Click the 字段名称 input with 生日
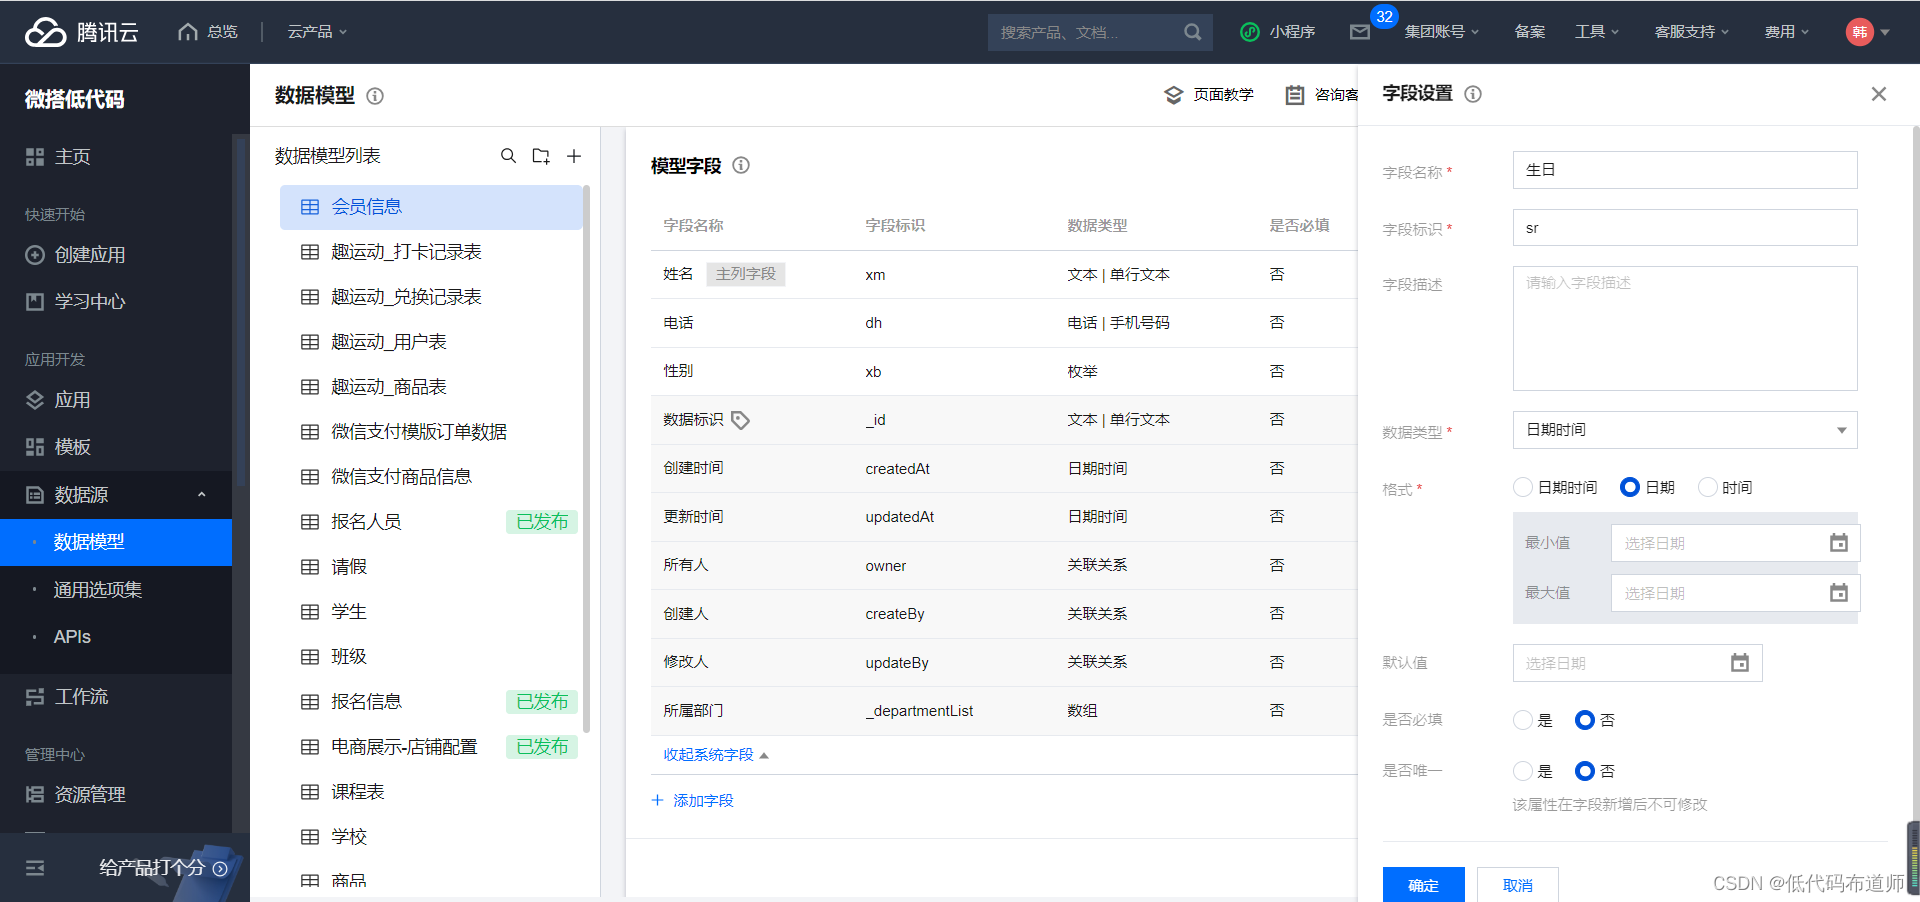The image size is (1920, 902). pyautogui.click(x=1685, y=170)
